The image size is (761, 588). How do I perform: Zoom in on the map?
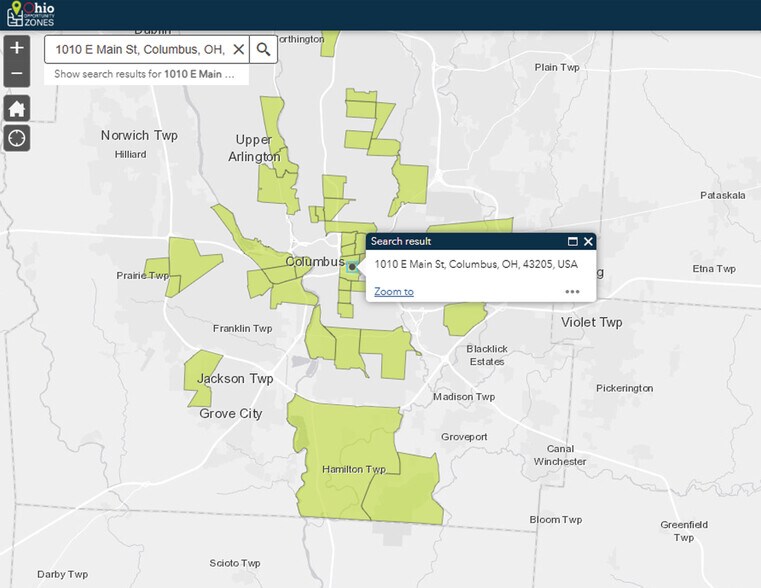16,47
